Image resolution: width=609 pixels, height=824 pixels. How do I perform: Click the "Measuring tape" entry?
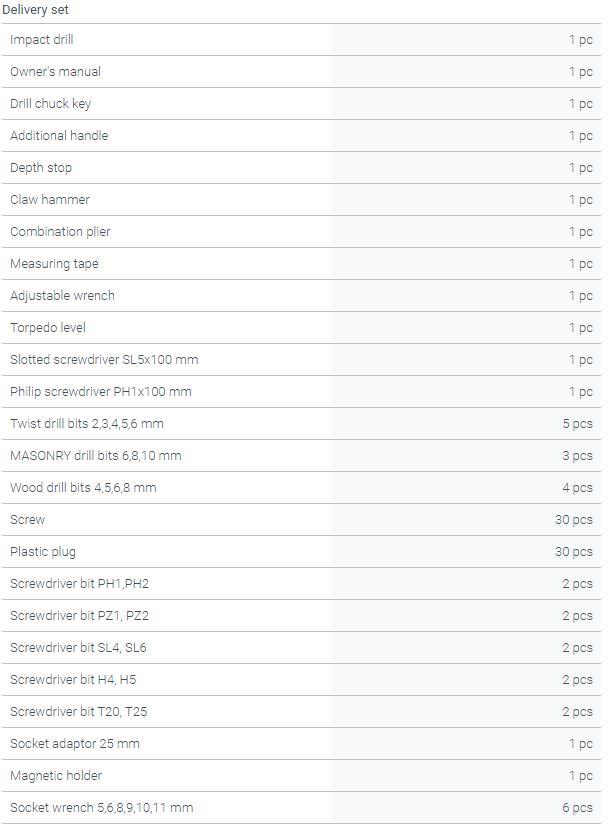(x=54, y=264)
